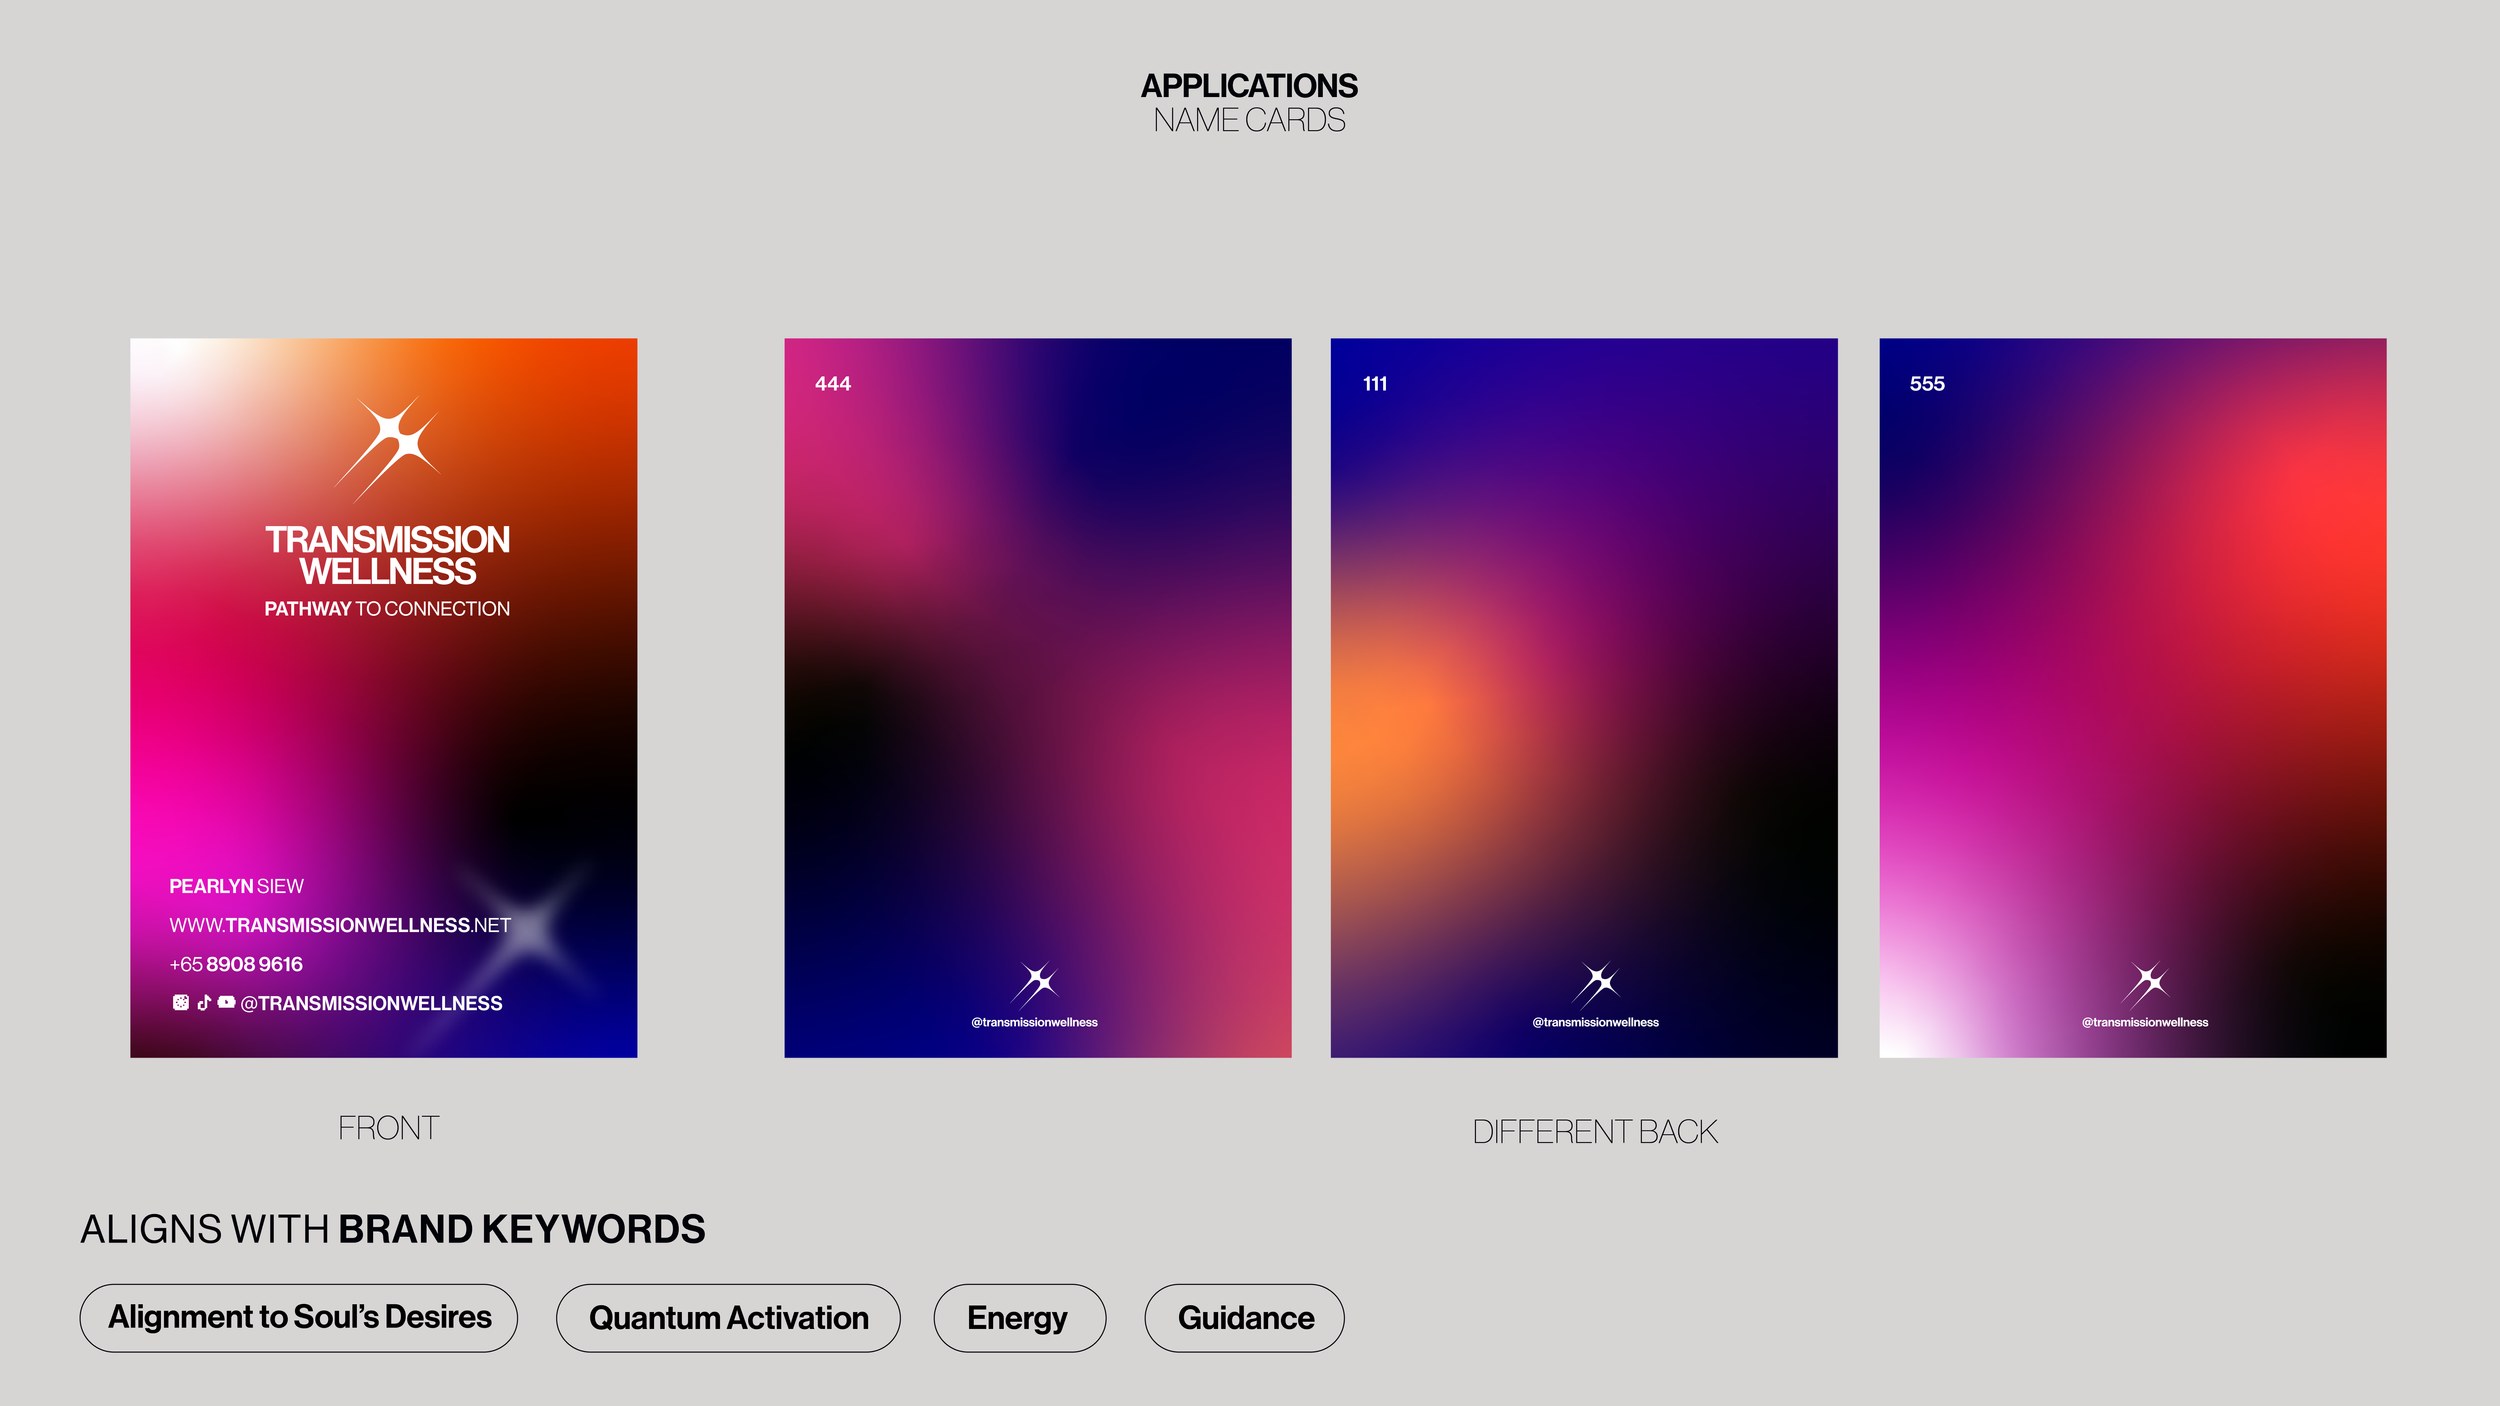This screenshot has height=1406, width=2500.
Task: Click the Instagram icon on front card
Action: [181, 1002]
